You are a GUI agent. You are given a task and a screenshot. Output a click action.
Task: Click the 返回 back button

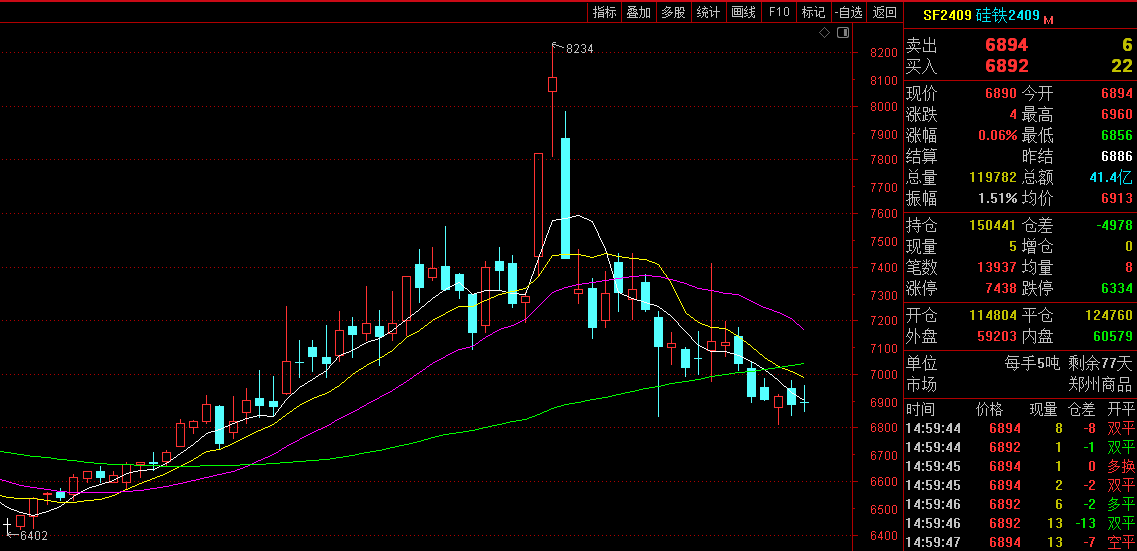[884, 12]
